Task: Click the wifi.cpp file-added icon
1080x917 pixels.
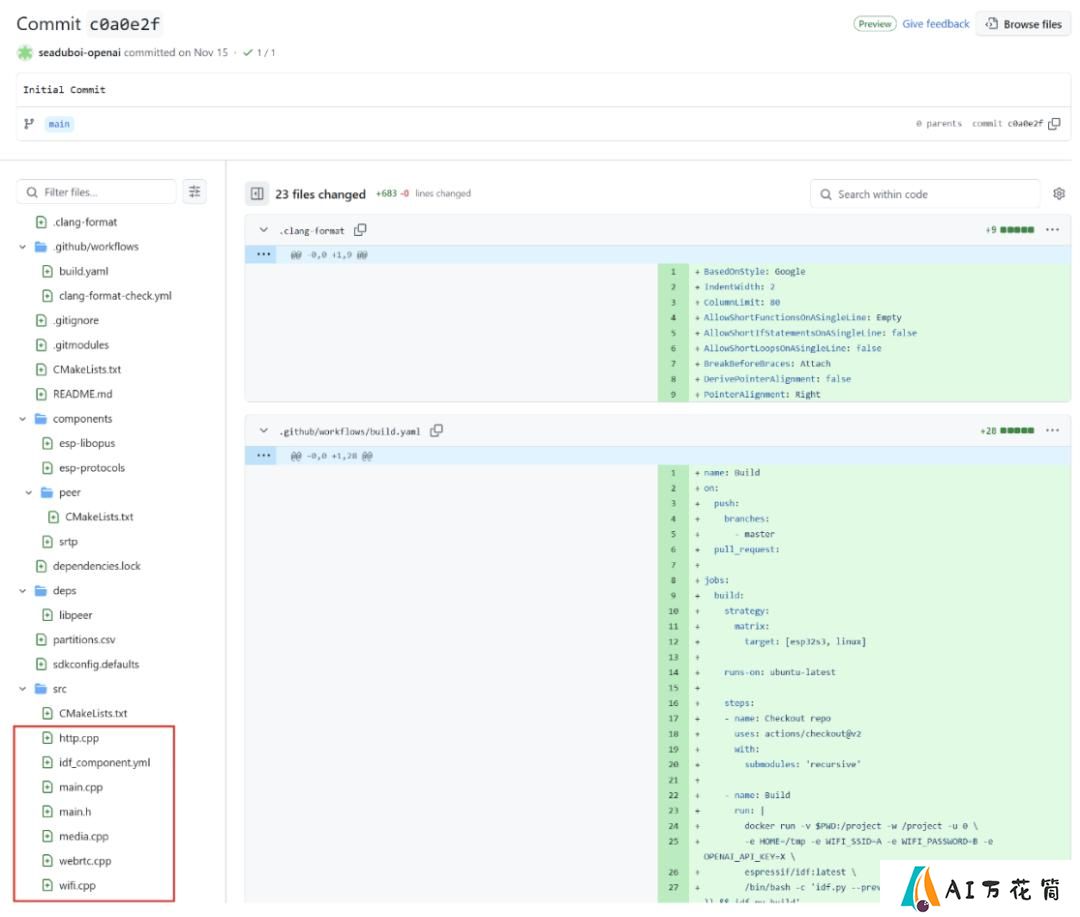Action: (x=48, y=886)
